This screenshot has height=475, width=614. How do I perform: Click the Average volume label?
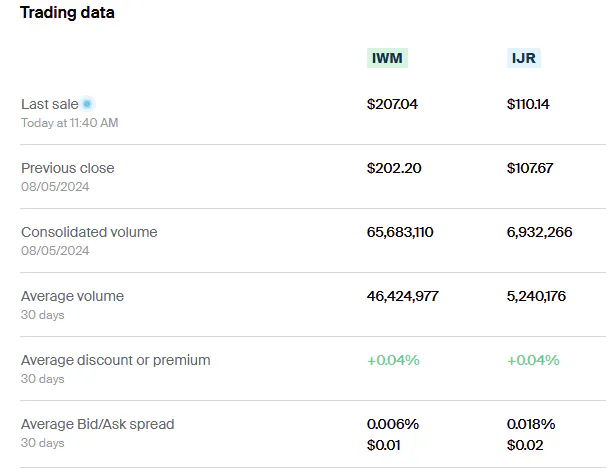coord(72,296)
